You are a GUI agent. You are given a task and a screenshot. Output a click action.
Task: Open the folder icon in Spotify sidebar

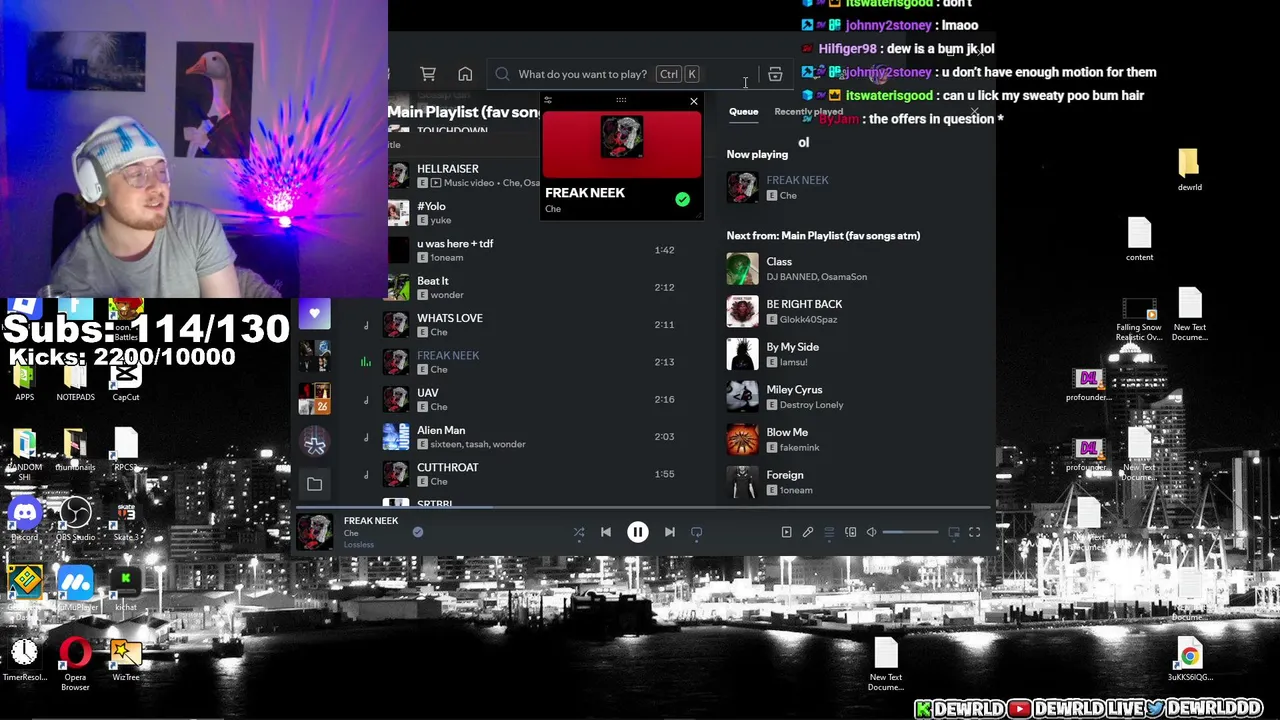pos(314,484)
